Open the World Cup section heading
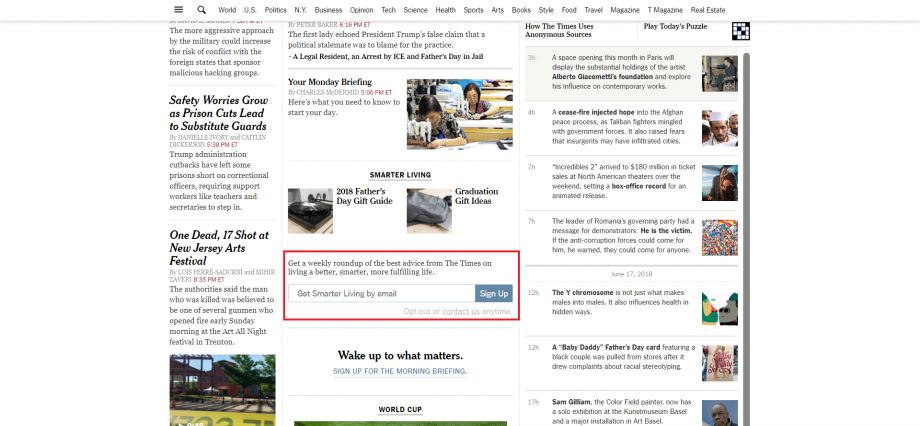This screenshot has width=920, height=426. pos(400,410)
